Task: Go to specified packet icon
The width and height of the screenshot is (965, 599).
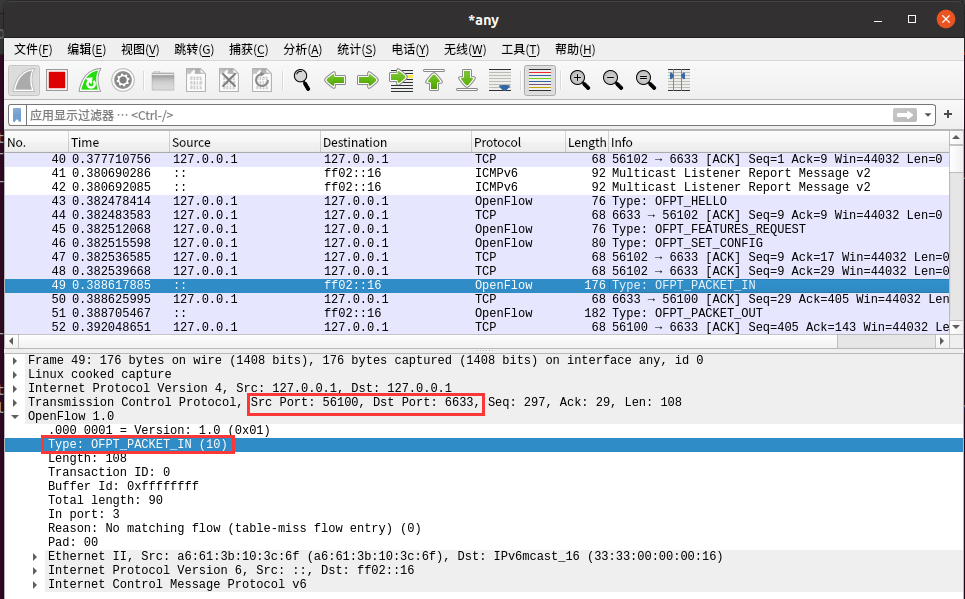Action: tap(401, 81)
